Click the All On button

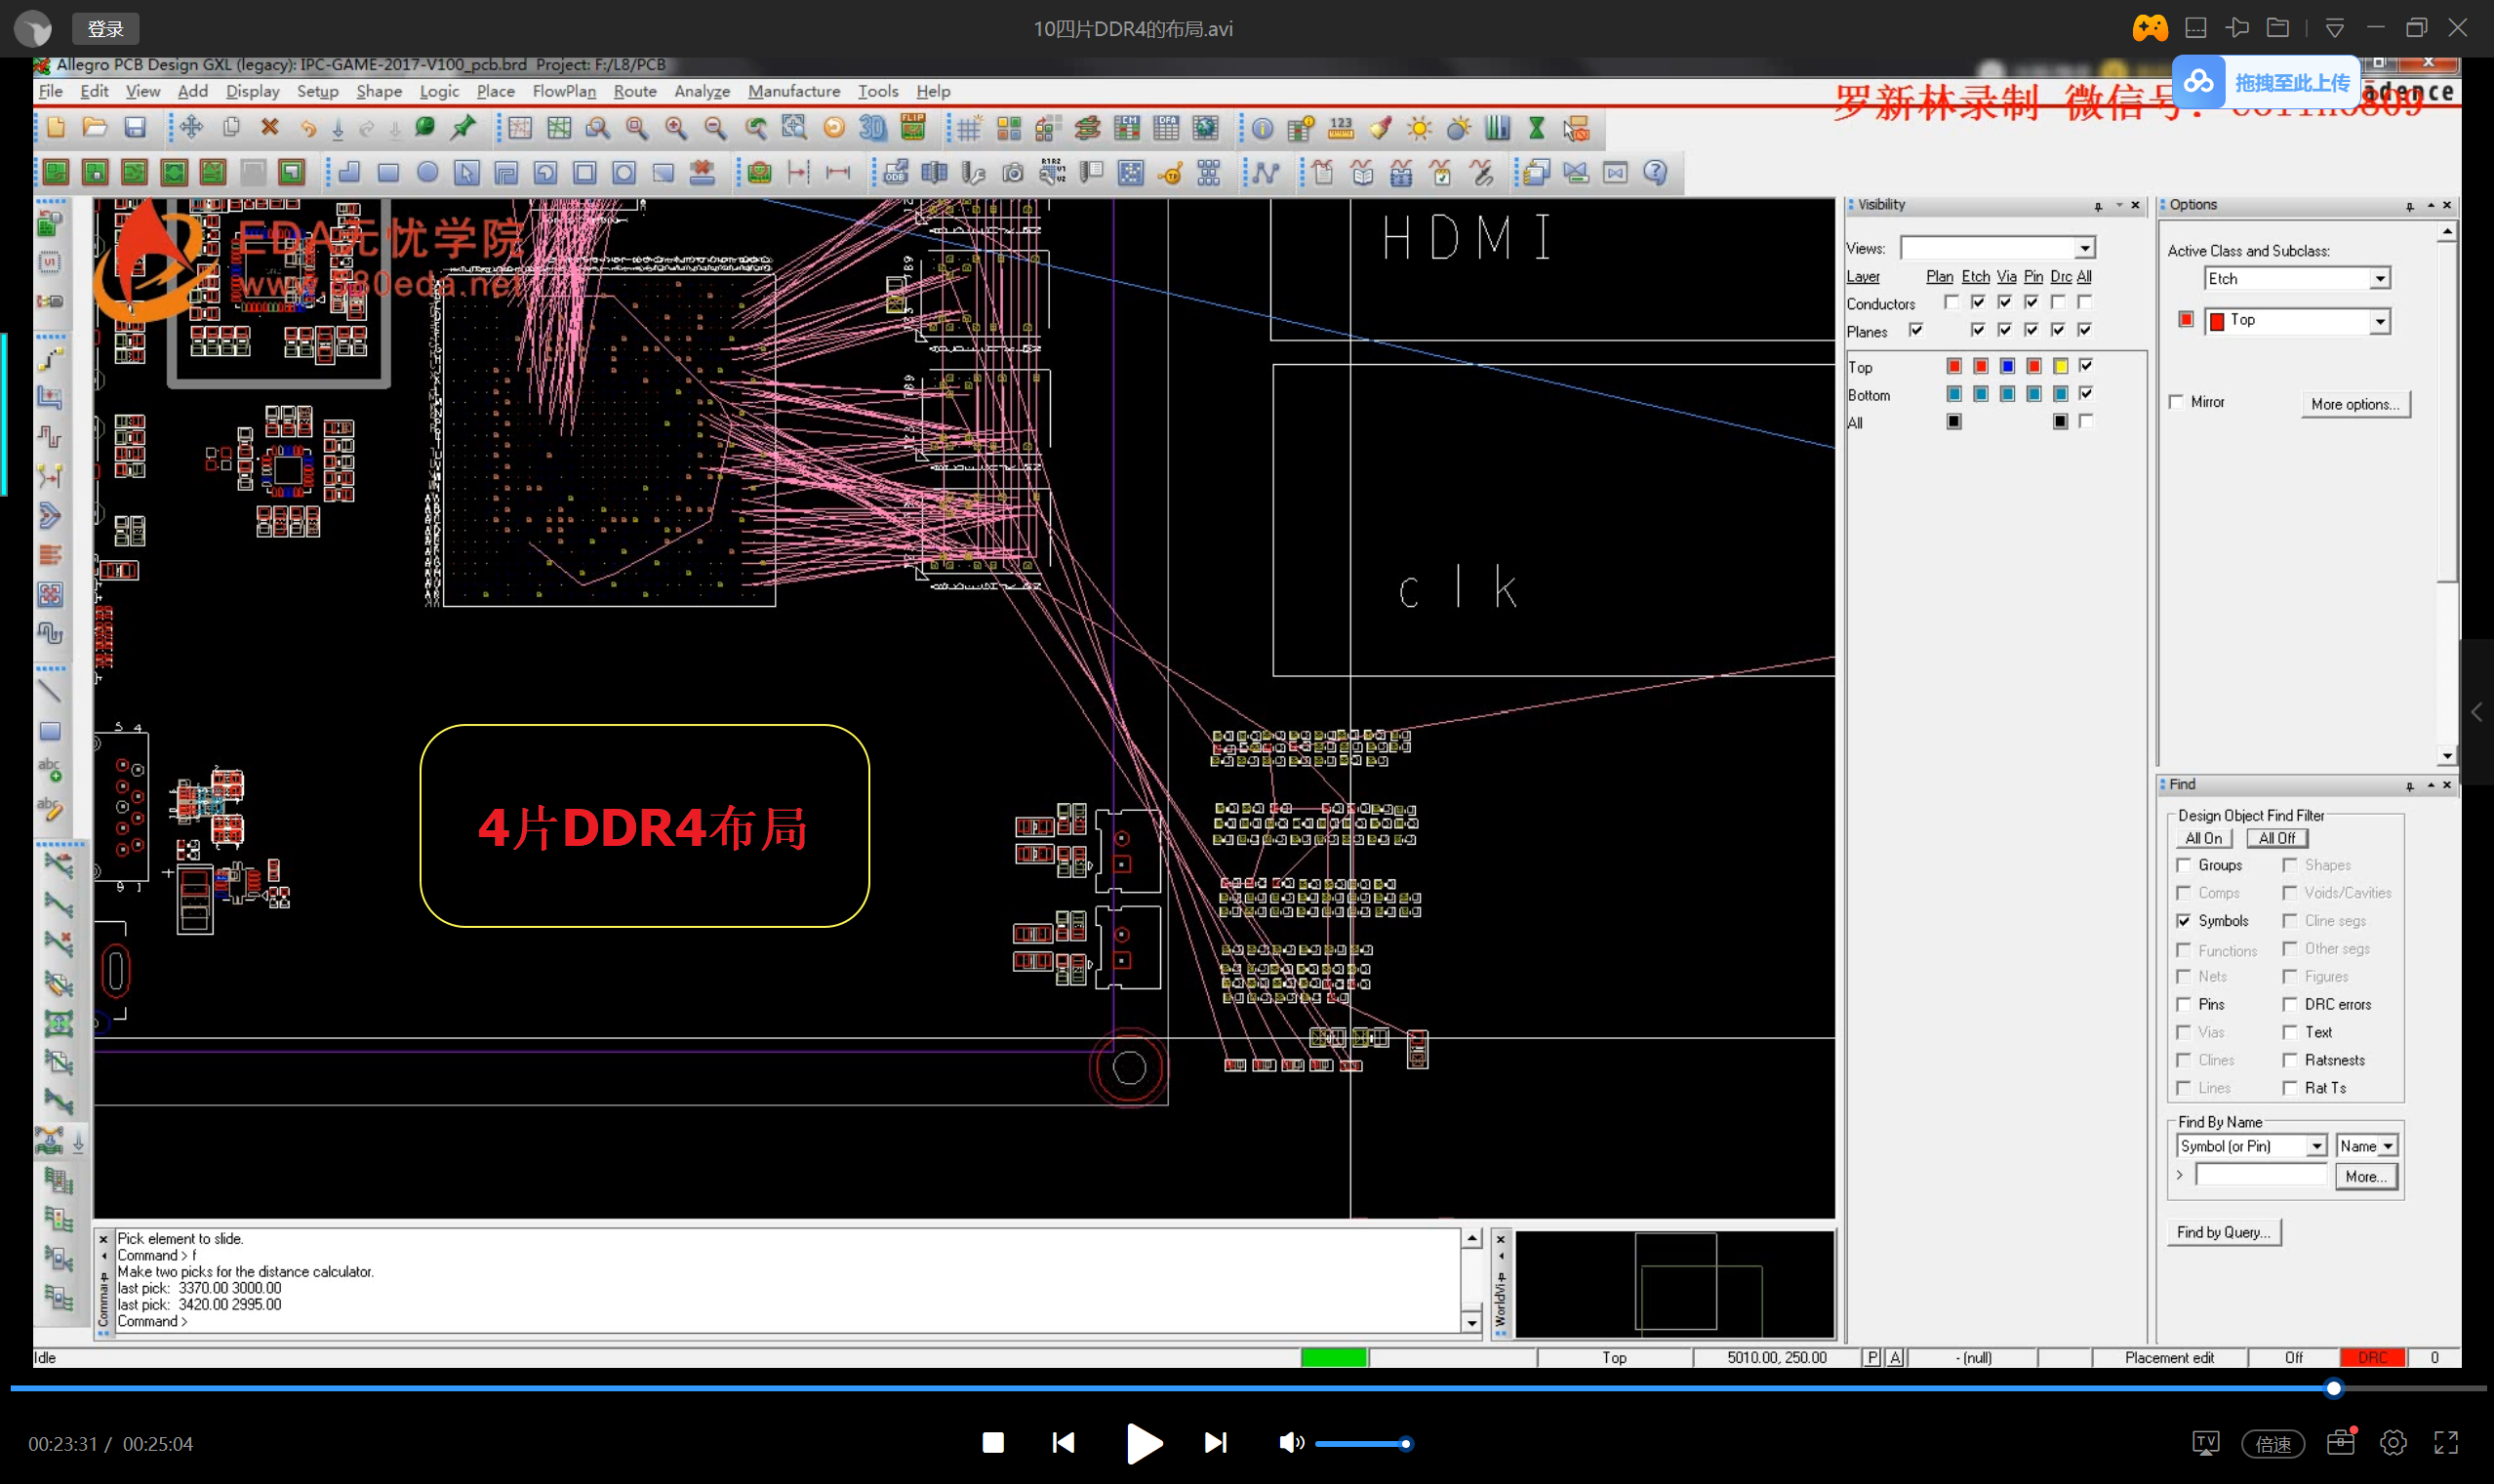[2203, 838]
